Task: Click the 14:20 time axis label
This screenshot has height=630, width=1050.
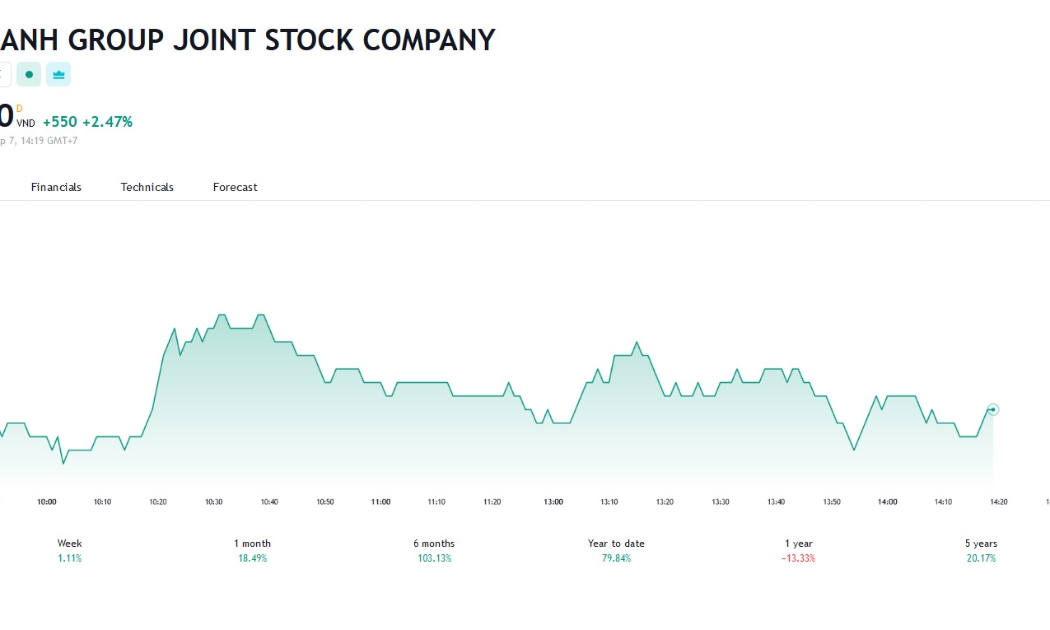Action: [998, 501]
